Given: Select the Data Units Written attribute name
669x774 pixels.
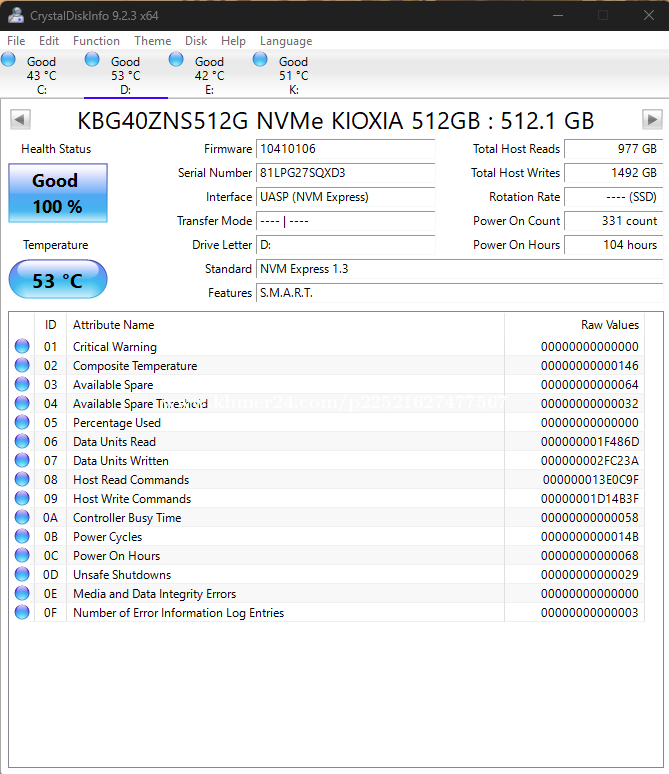Looking at the screenshot, I should click(x=120, y=461).
